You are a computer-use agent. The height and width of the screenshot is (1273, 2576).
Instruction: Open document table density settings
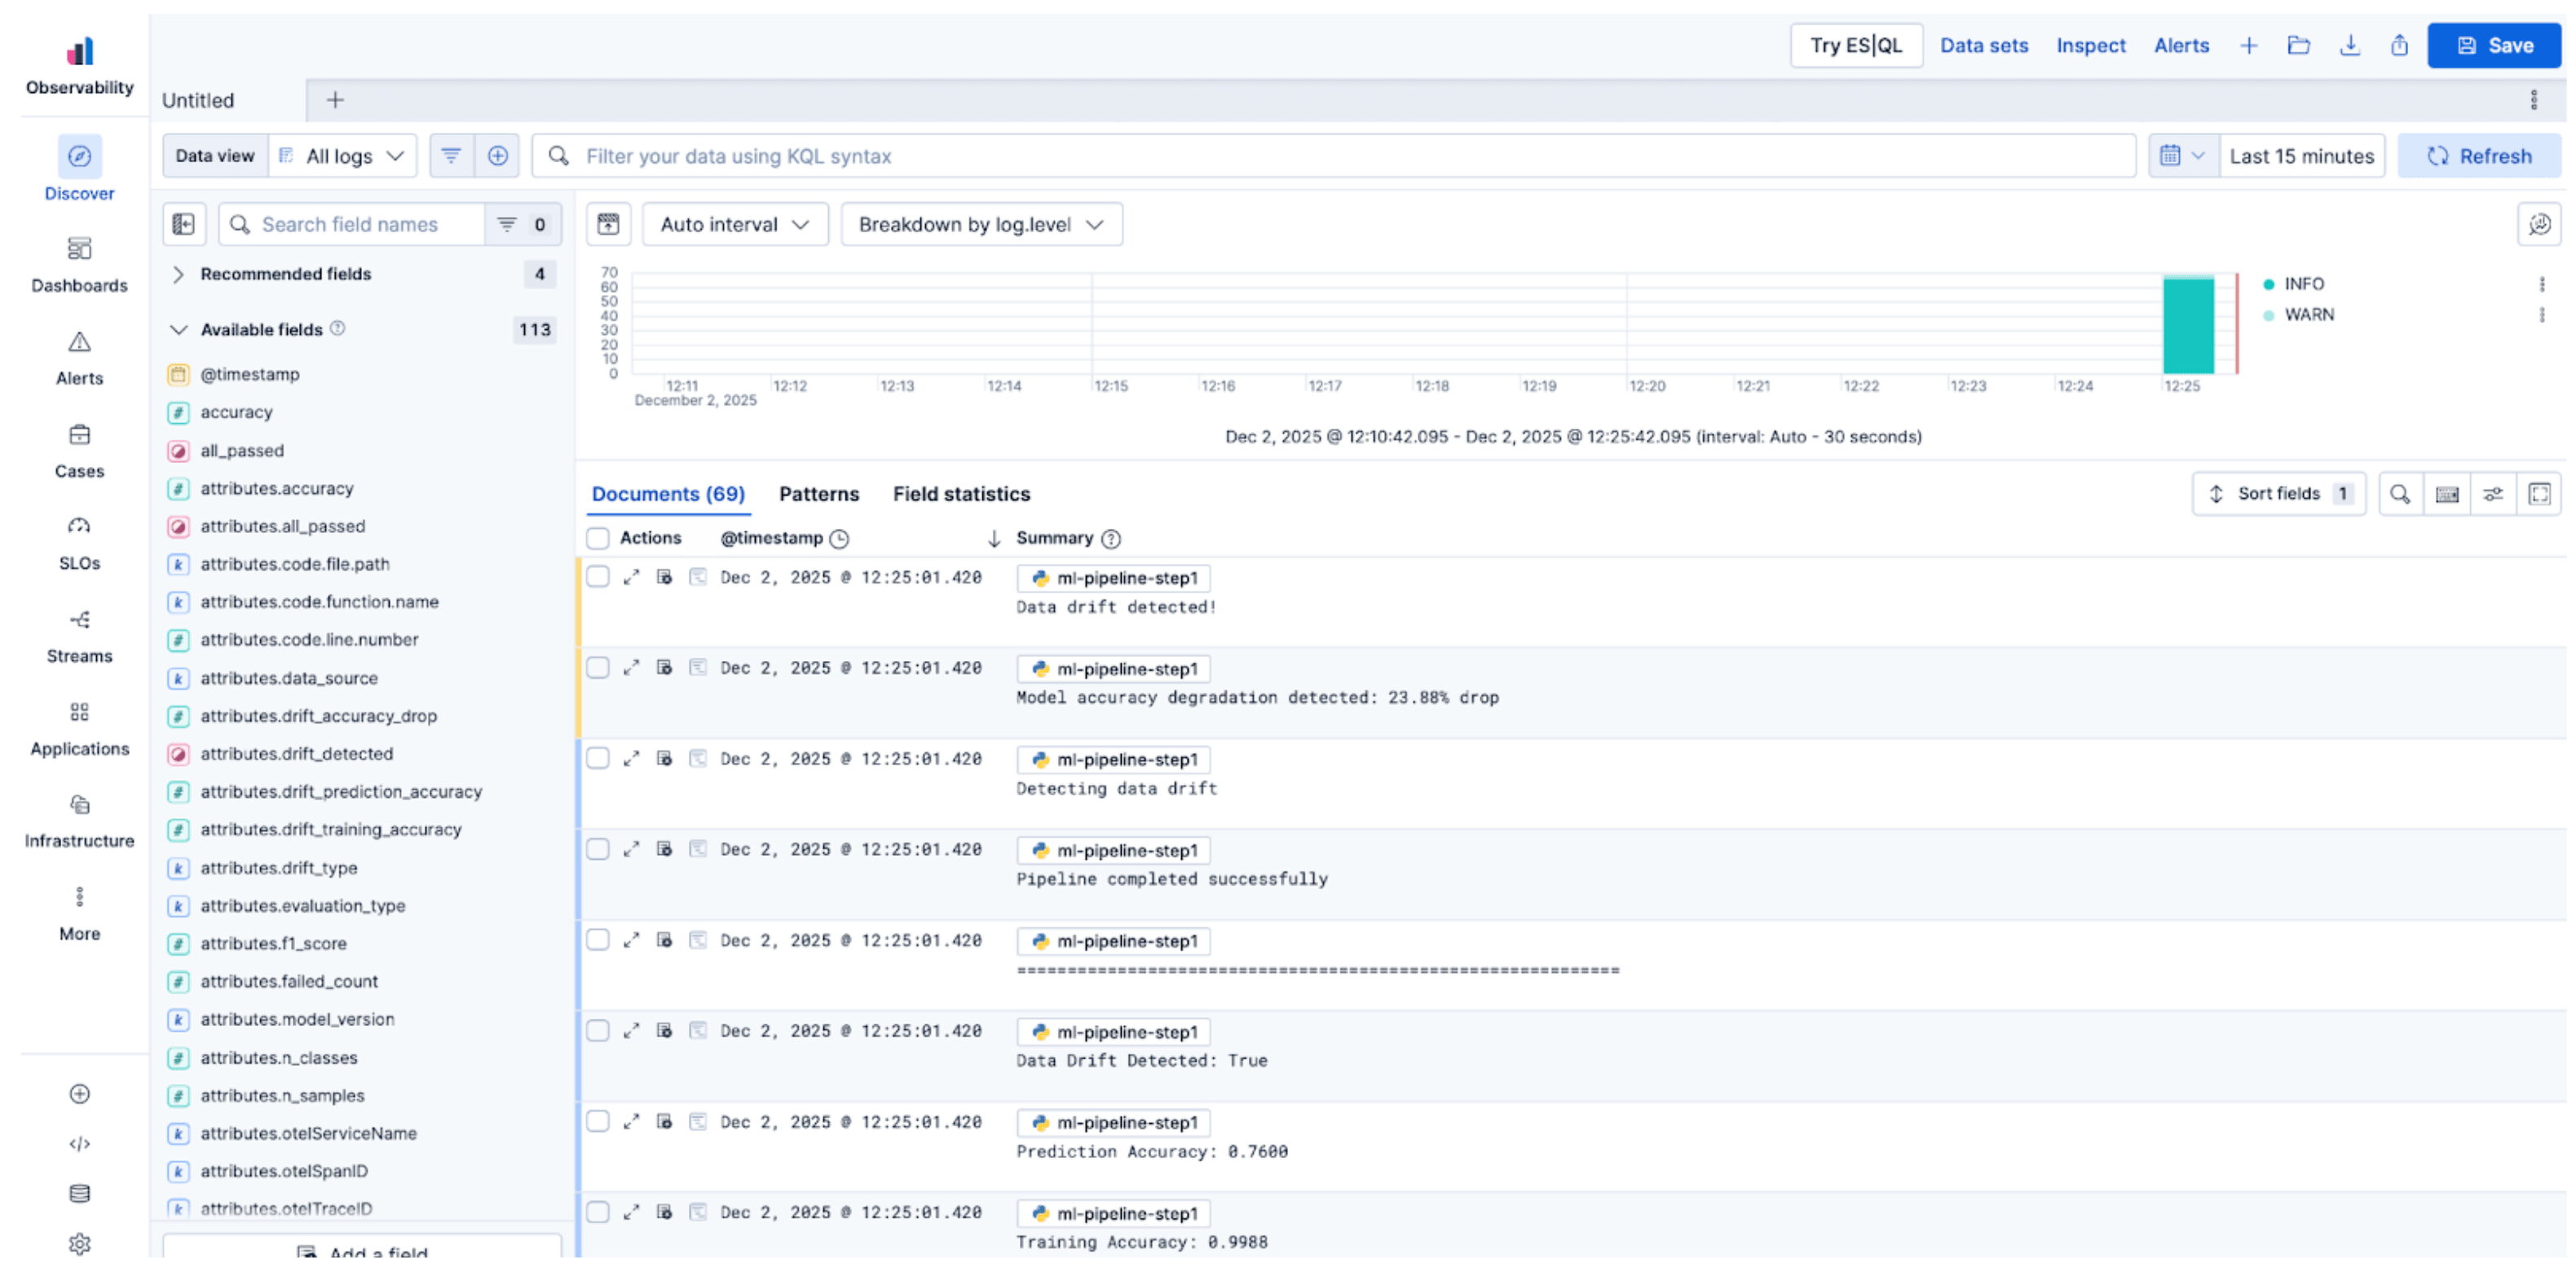point(2447,493)
